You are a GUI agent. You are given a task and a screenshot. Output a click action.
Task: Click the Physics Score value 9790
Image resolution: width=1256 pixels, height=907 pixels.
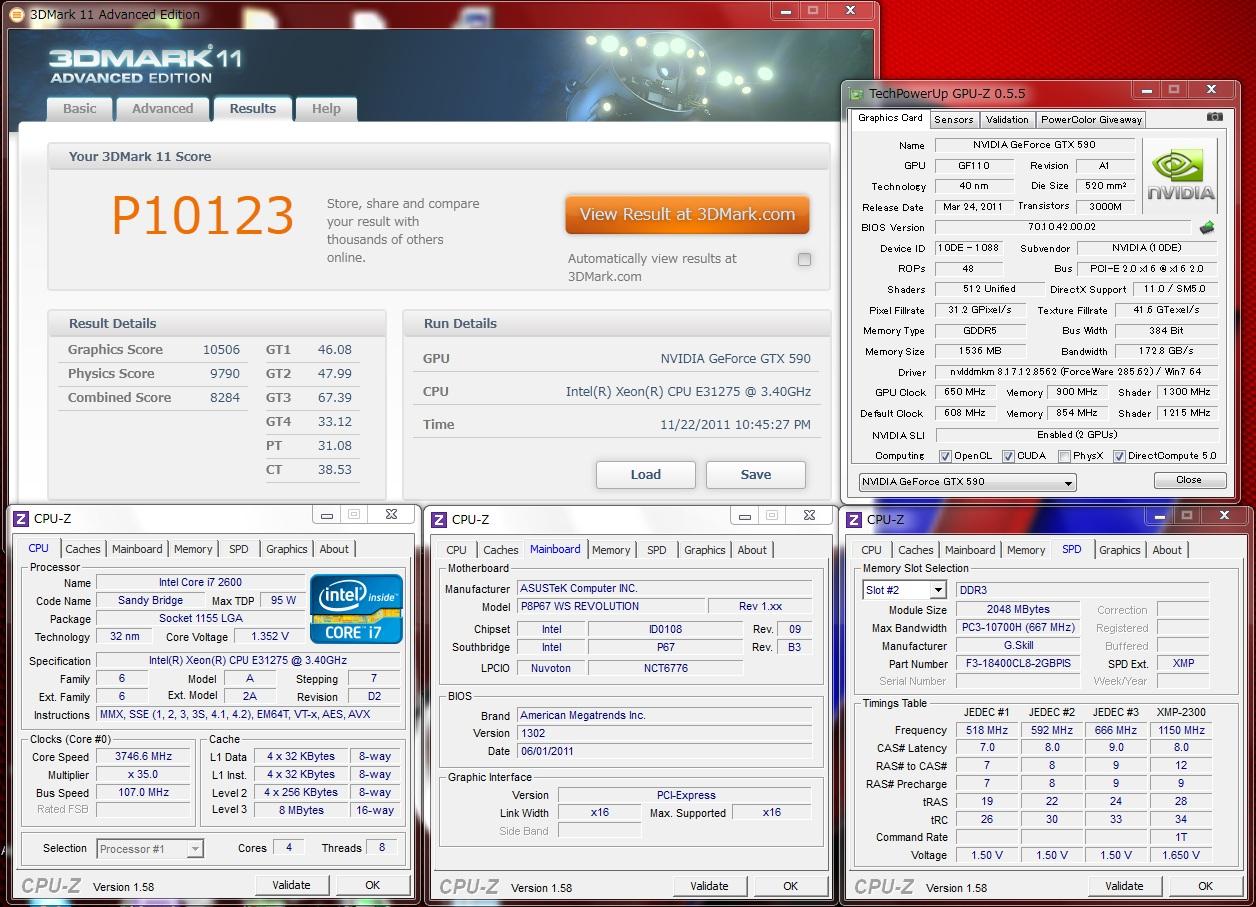pyautogui.click(x=224, y=374)
